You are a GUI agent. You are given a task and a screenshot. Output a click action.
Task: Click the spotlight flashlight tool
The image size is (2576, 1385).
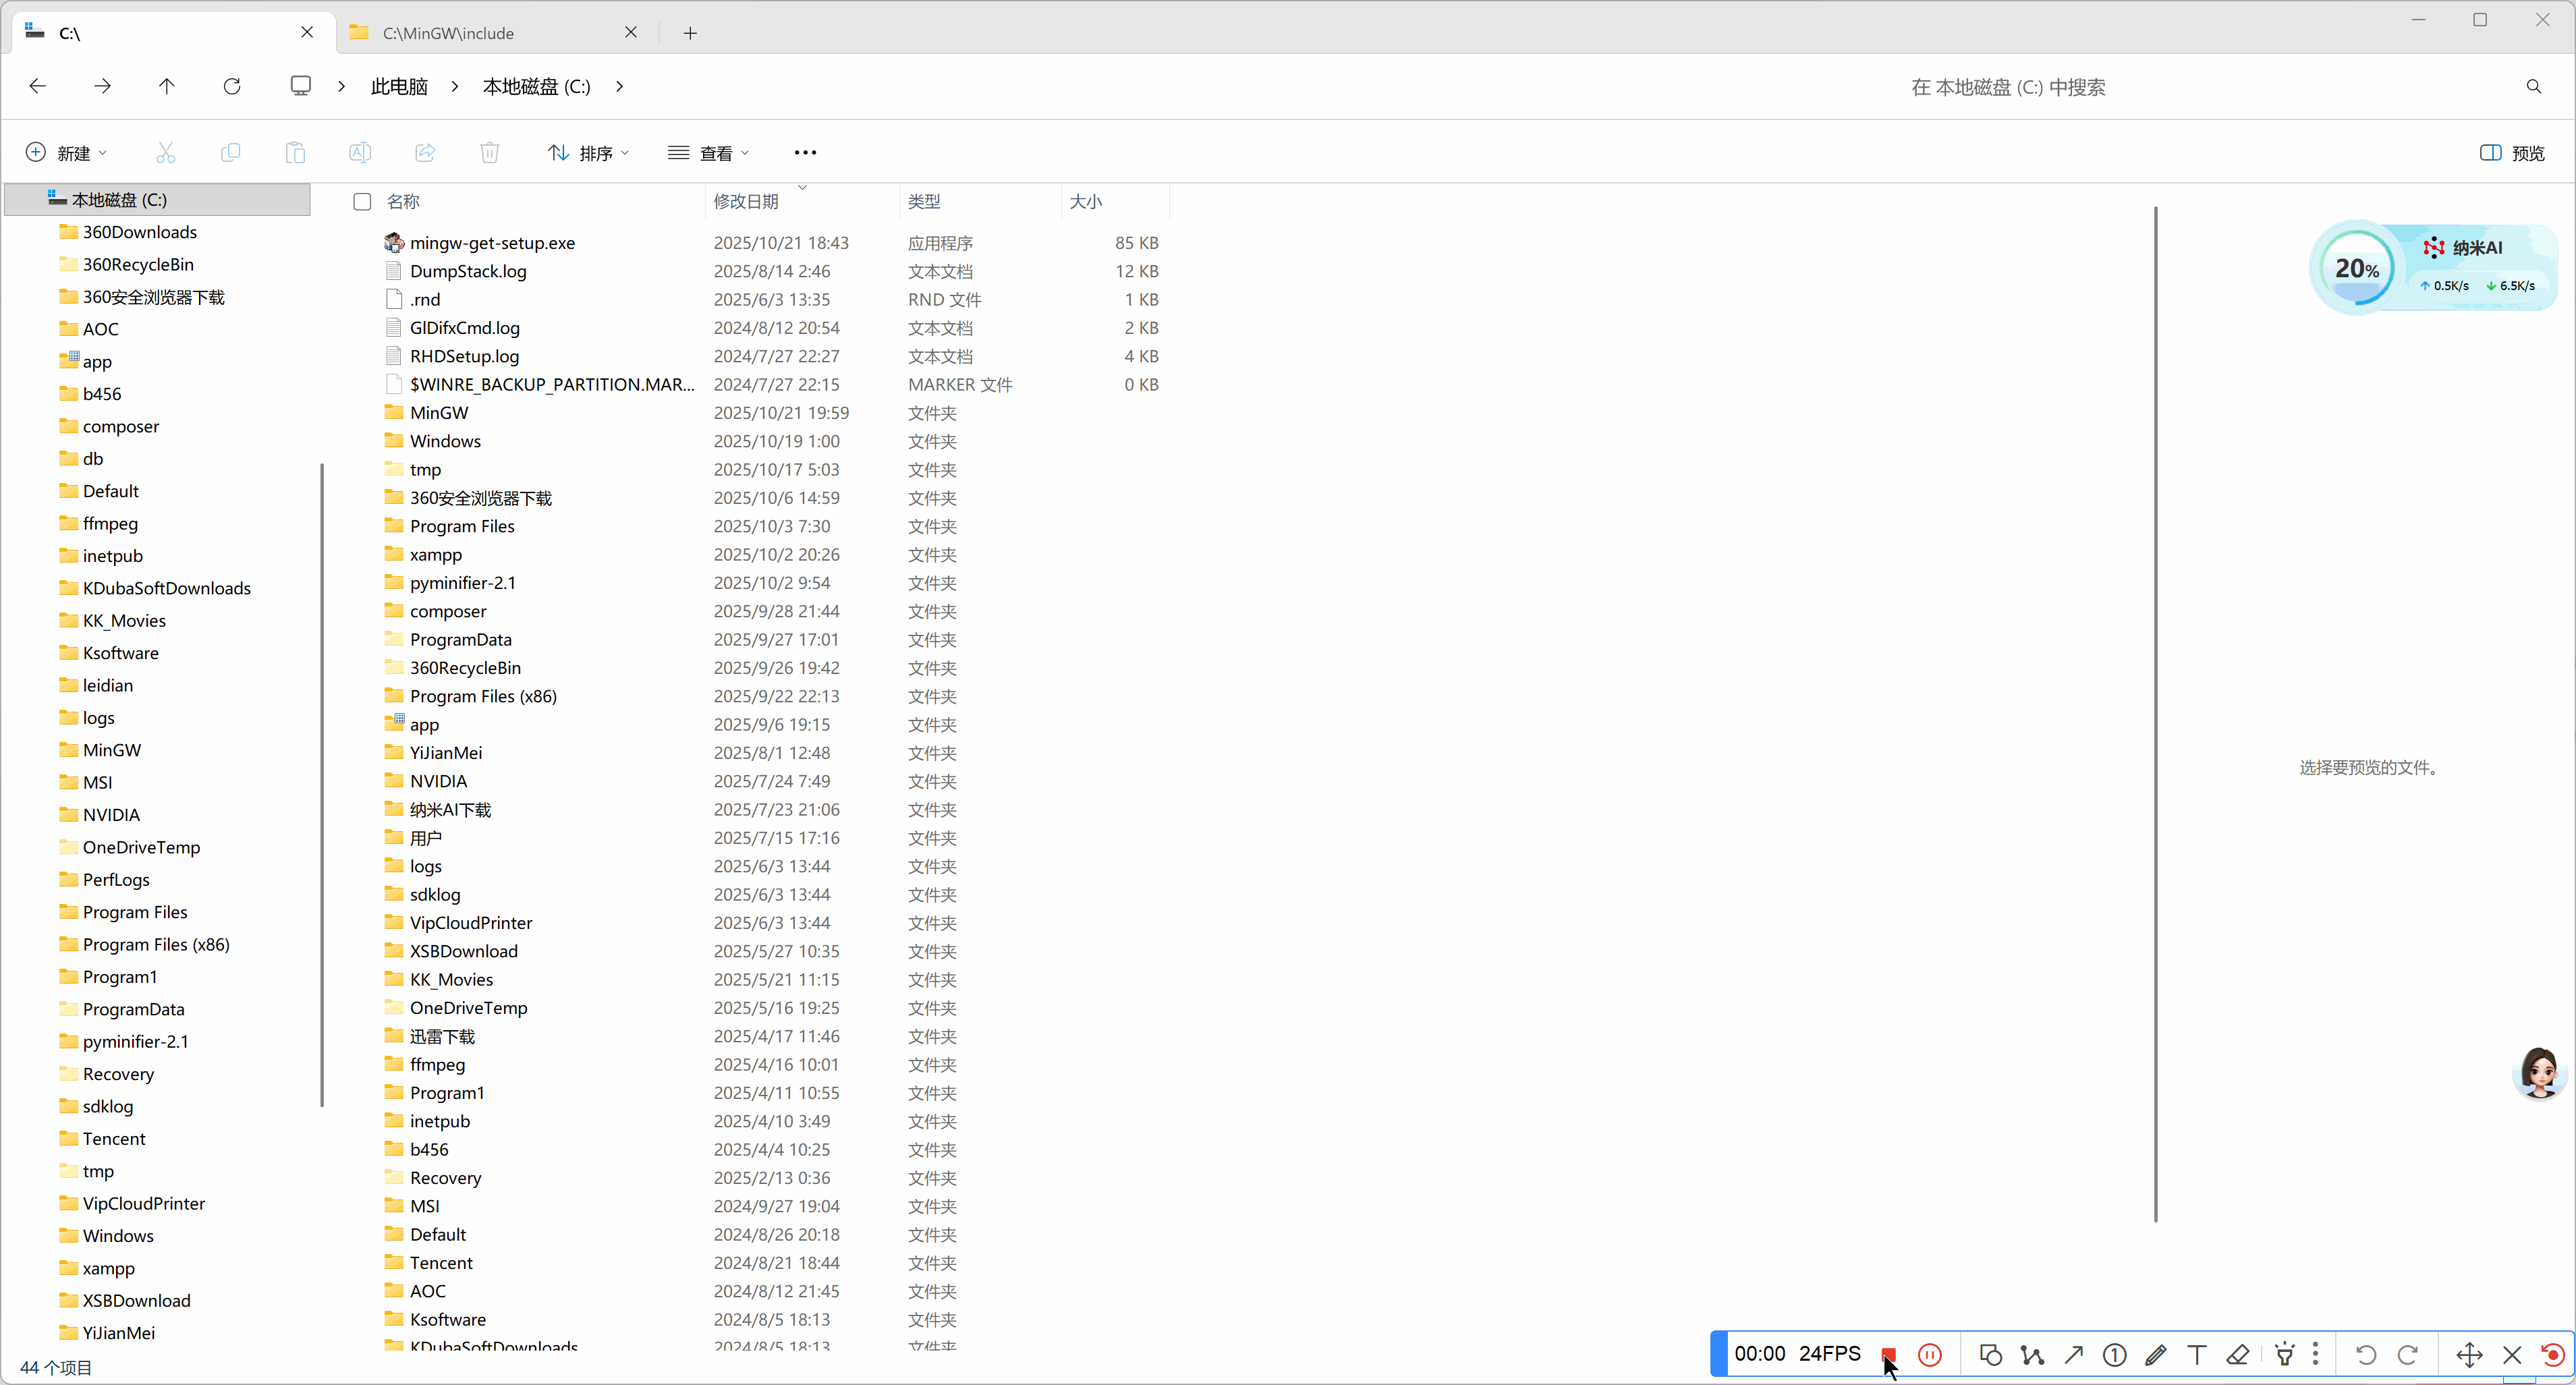point(2284,1354)
